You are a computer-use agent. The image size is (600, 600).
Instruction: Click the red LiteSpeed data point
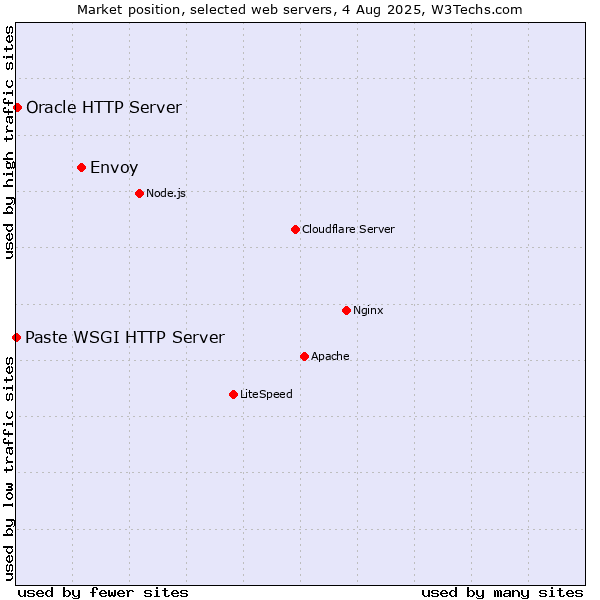click(x=234, y=395)
